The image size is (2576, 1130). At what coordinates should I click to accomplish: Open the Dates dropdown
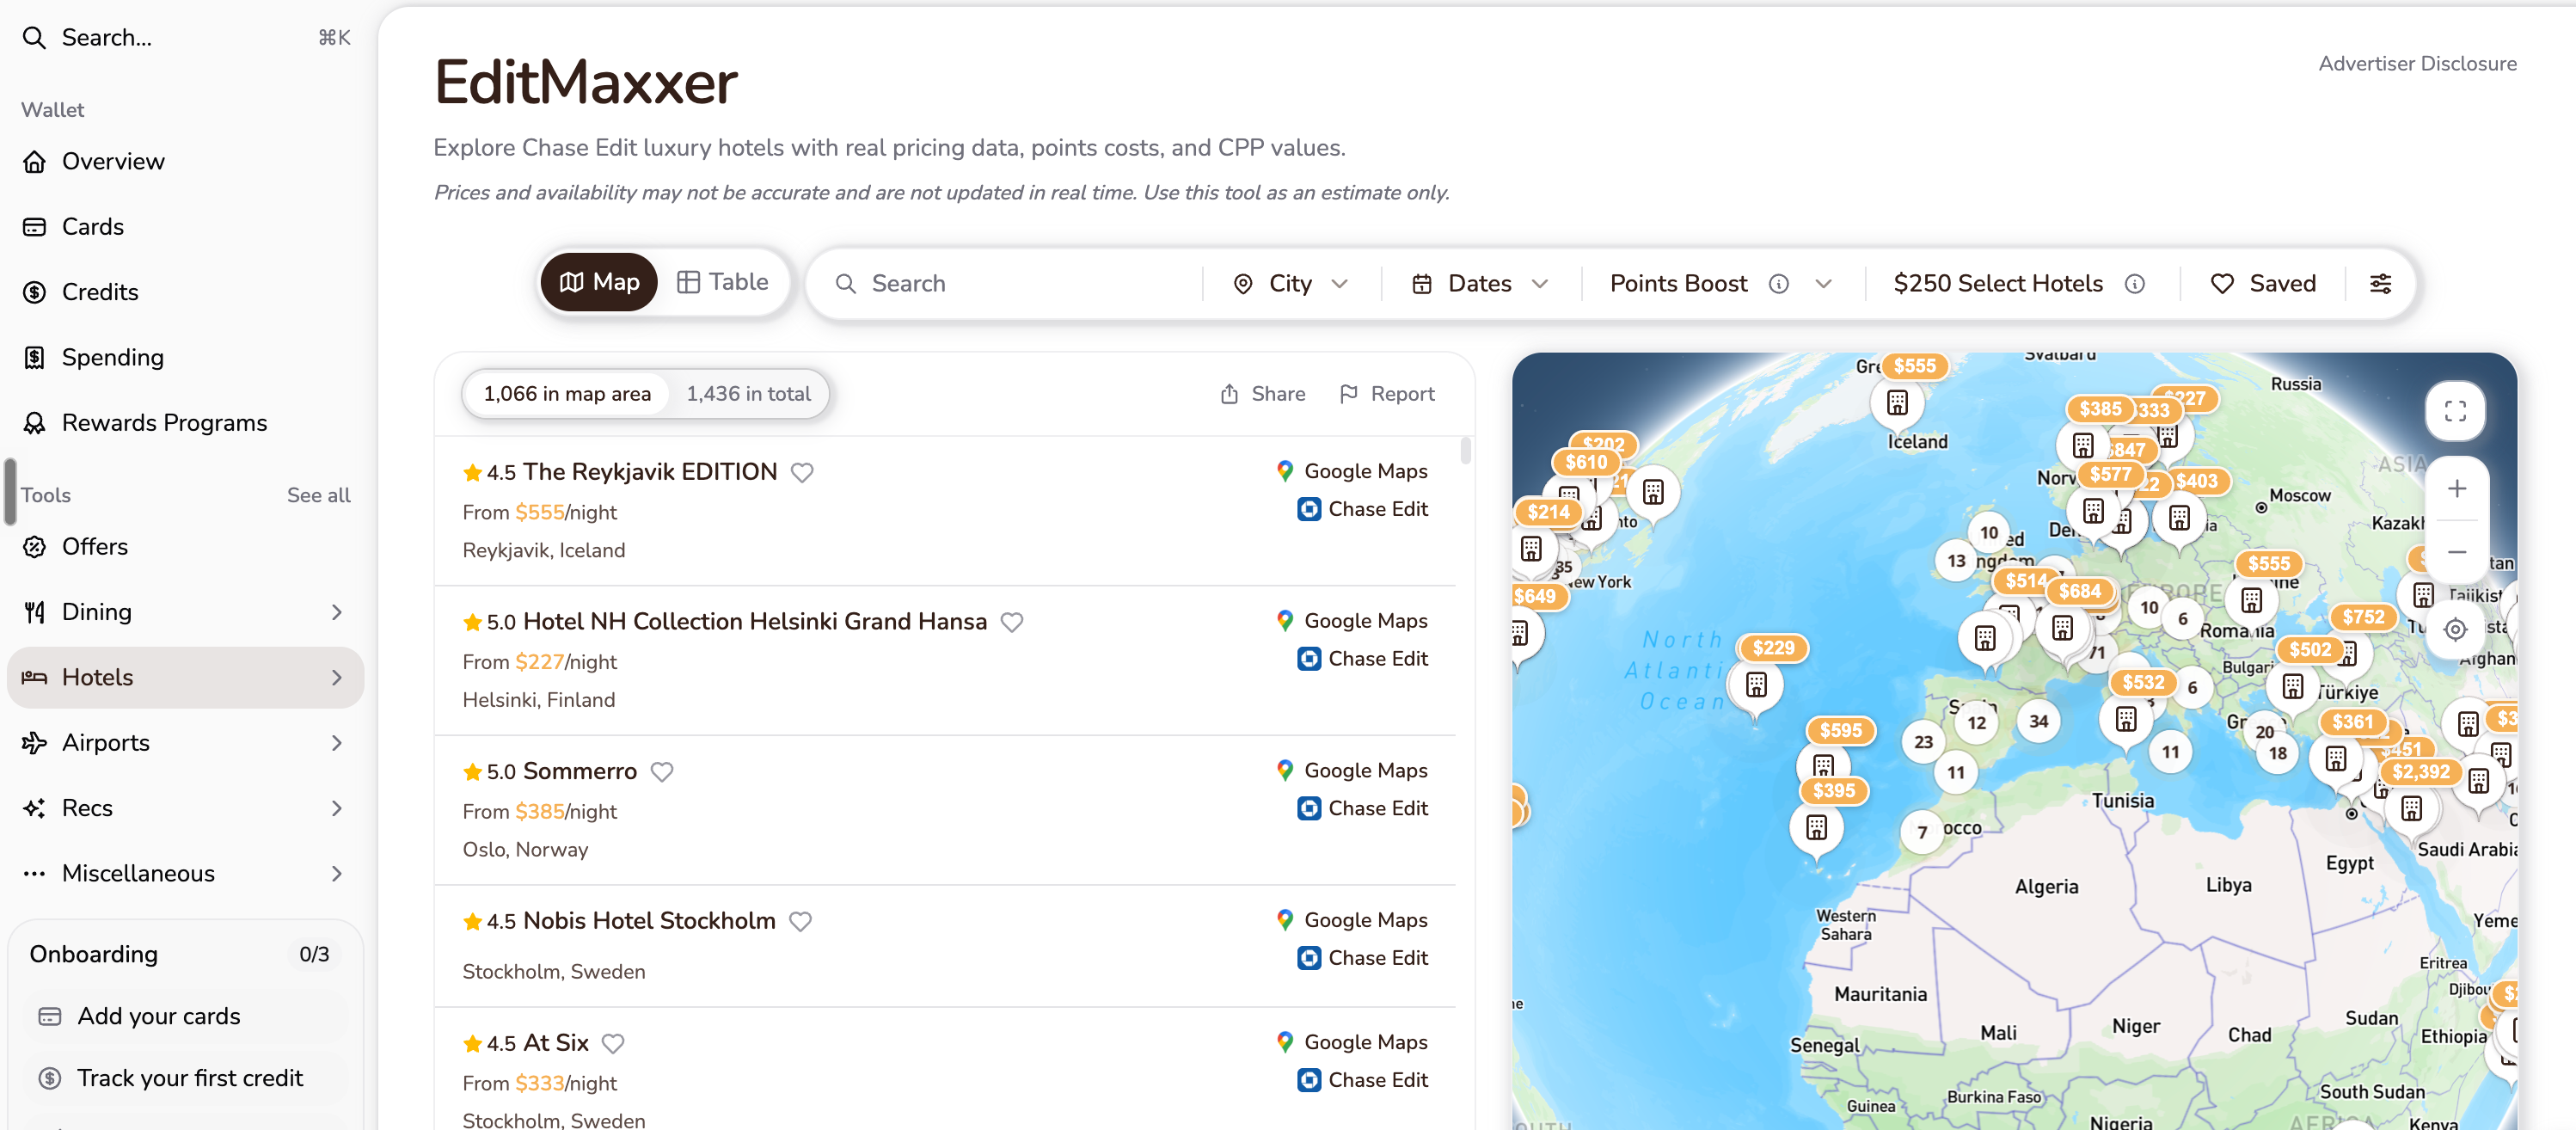pos(1481,284)
